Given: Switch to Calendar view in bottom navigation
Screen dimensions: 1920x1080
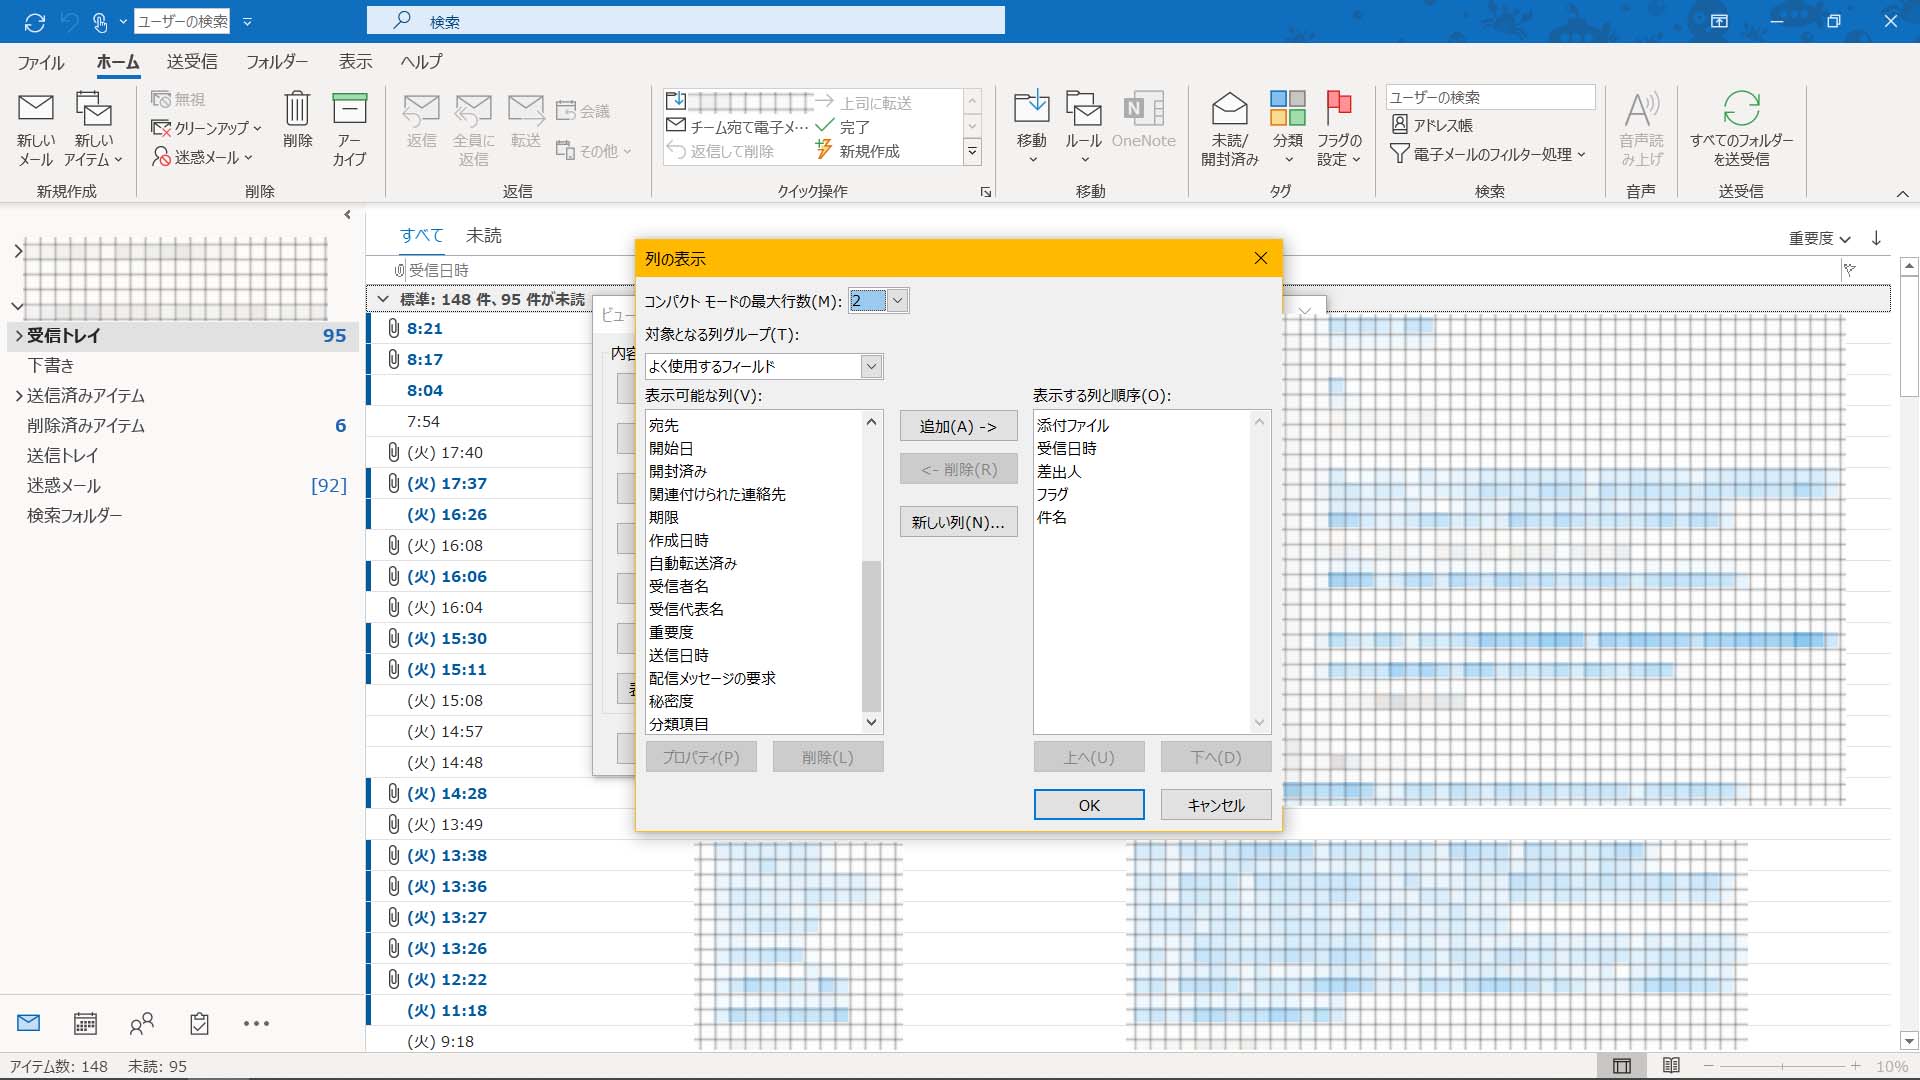Looking at the screenshot, I should [86, 1023].
